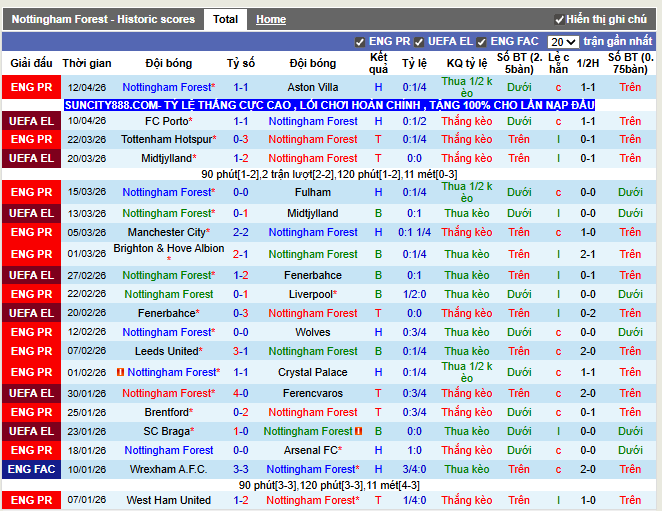Click the ENG PR badge in West Ham row
Viewport: 662px width, 511px height.
pyautogui.click(x=32, y=500)
